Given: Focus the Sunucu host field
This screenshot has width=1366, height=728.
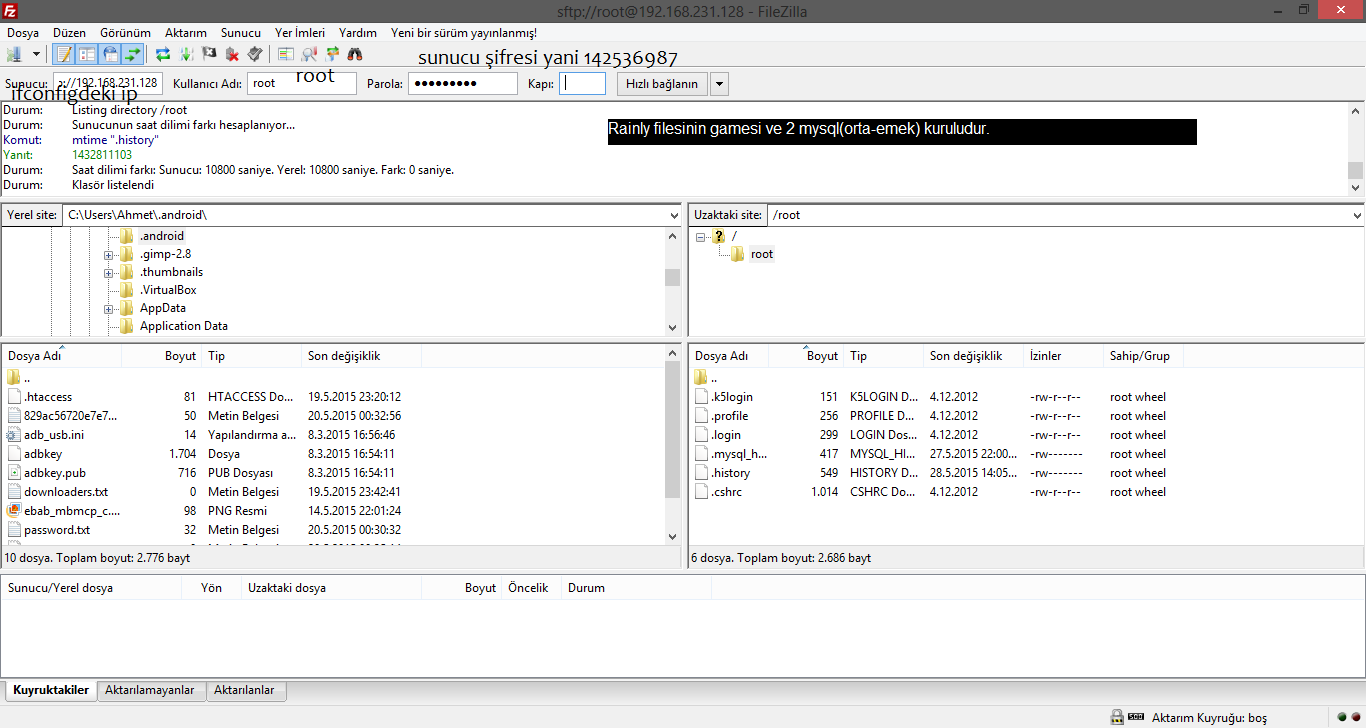Looking at the screenshot, I should 108,84.
